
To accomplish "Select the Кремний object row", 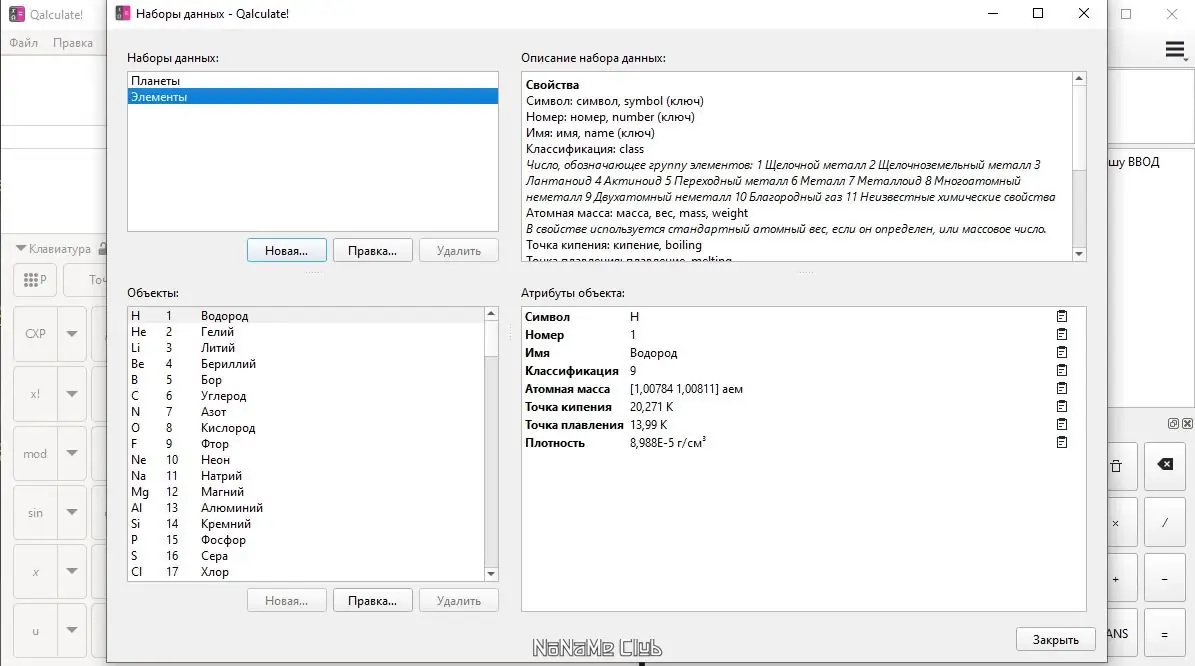I will [x=306, y=524].
